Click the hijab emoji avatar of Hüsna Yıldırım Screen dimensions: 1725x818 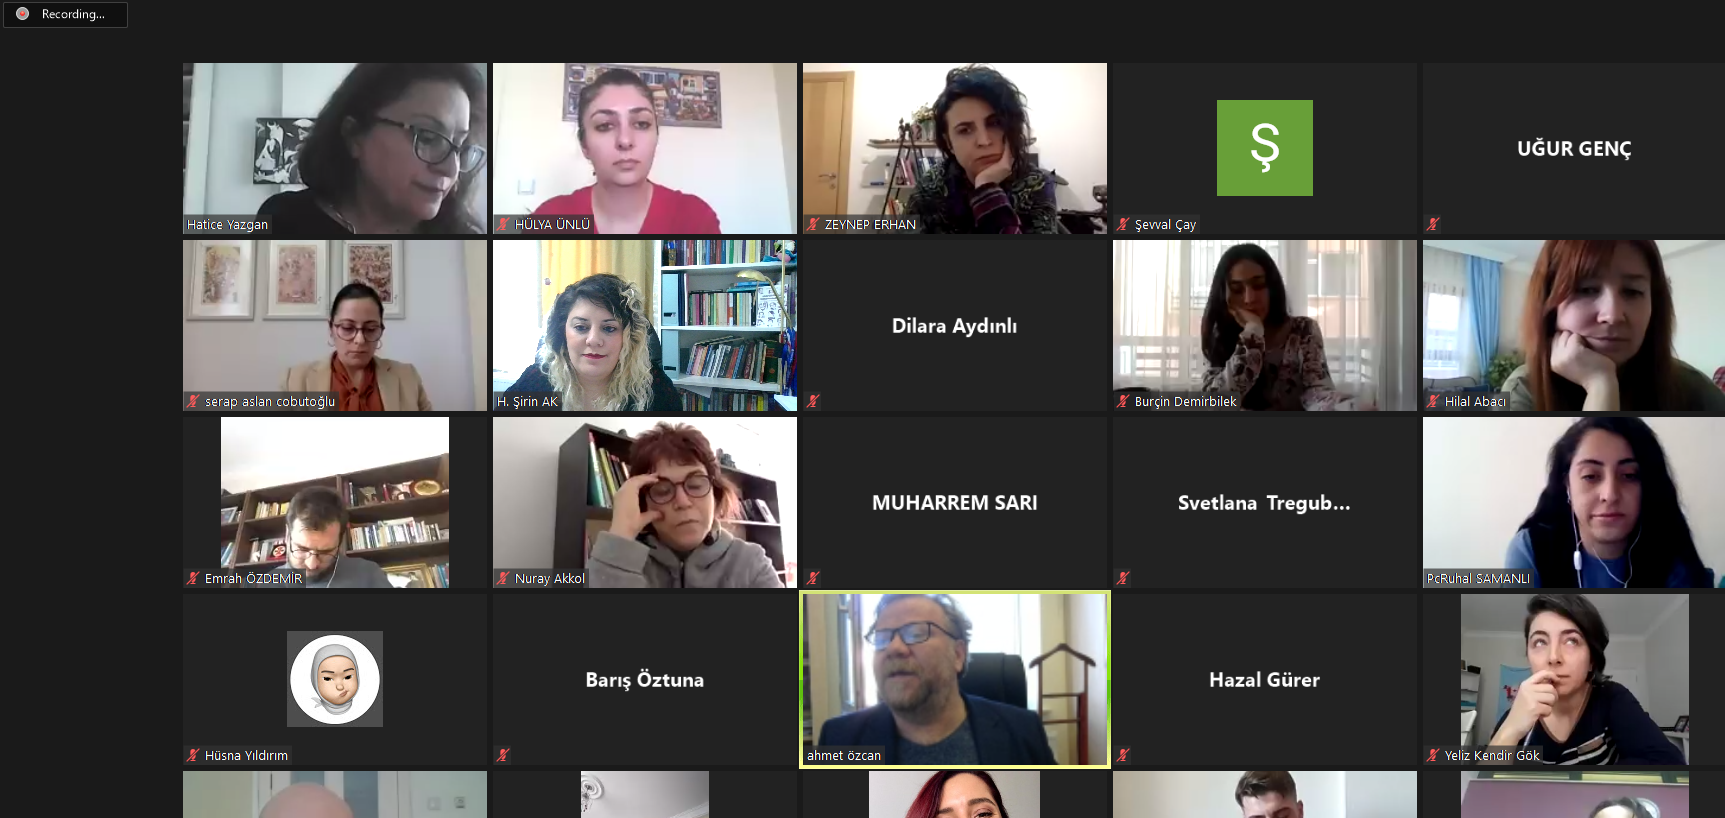pyautogui.click(x=335, y=679)
